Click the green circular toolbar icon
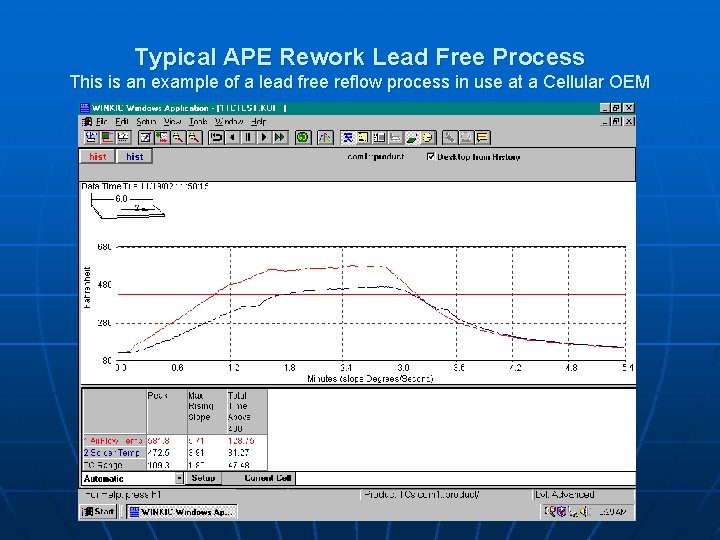The height and width of the screenshot is (540, 720). coord(303,137)
